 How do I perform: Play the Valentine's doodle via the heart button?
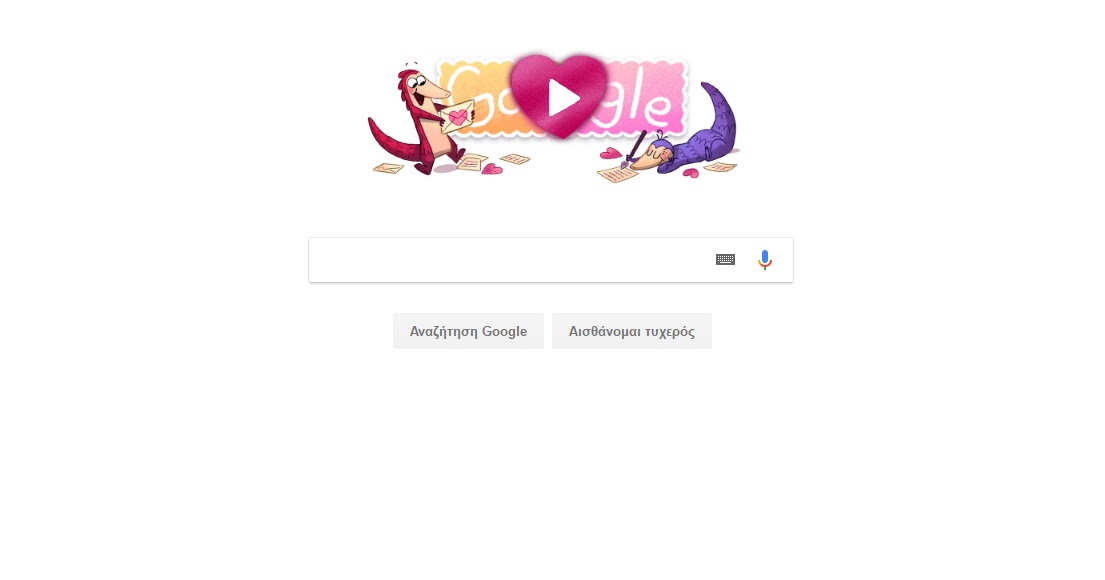point(559,97)
